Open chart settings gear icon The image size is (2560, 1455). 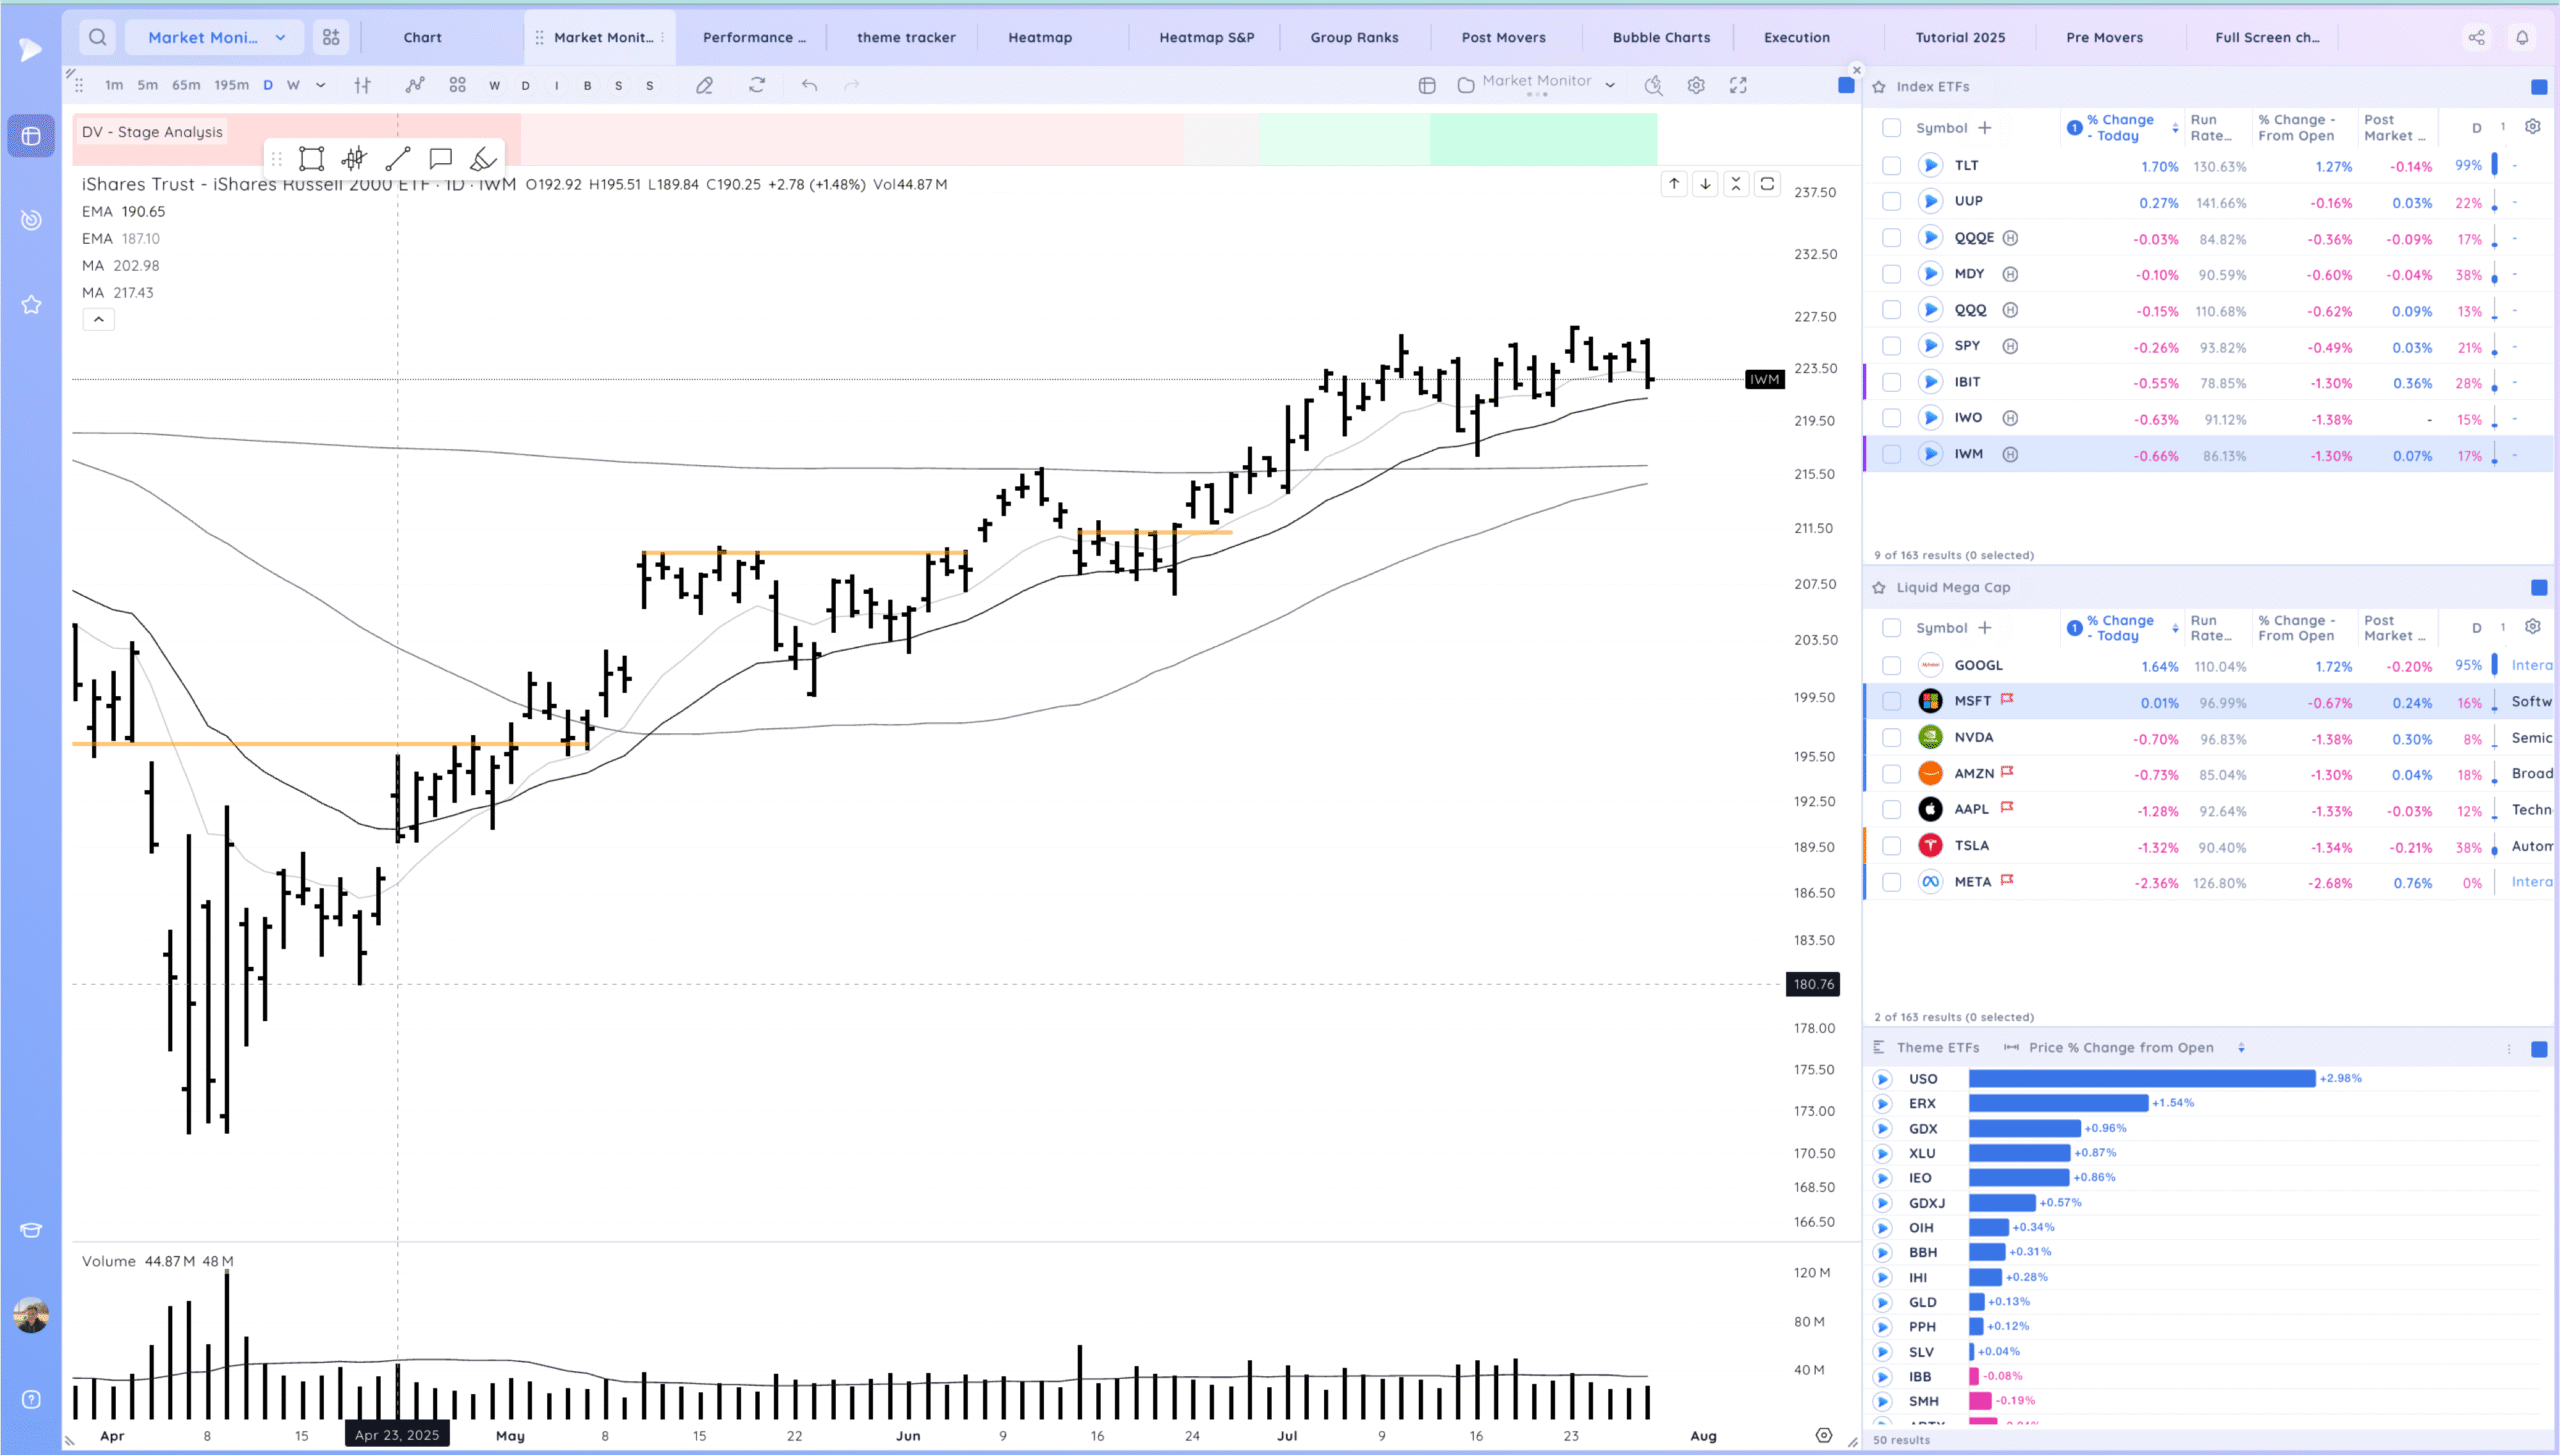point(1696,85)
